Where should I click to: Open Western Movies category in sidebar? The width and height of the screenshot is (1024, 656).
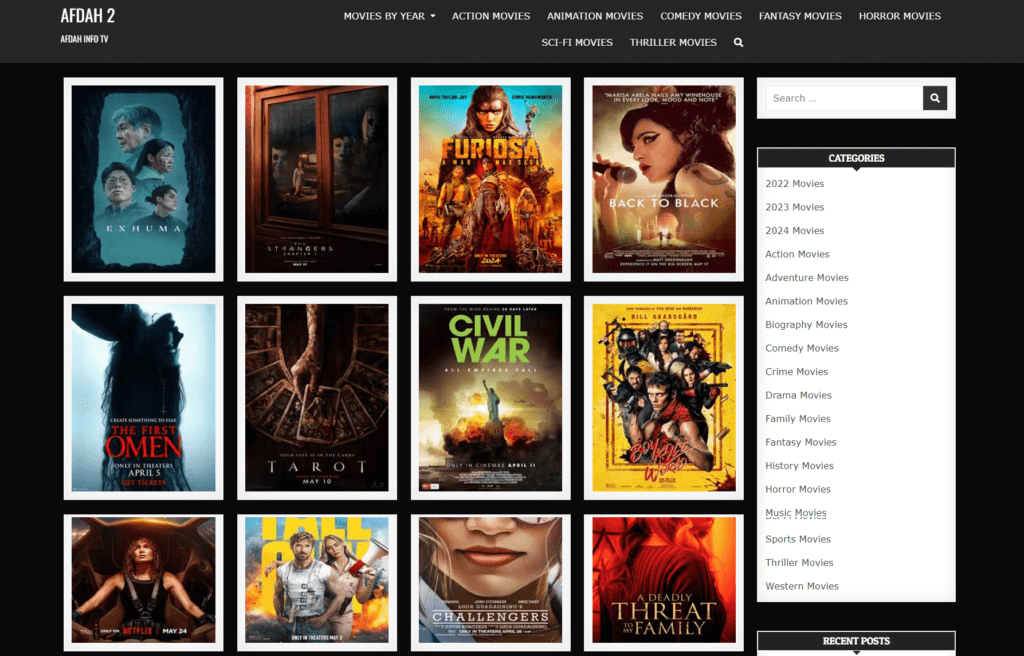point(801,586)
